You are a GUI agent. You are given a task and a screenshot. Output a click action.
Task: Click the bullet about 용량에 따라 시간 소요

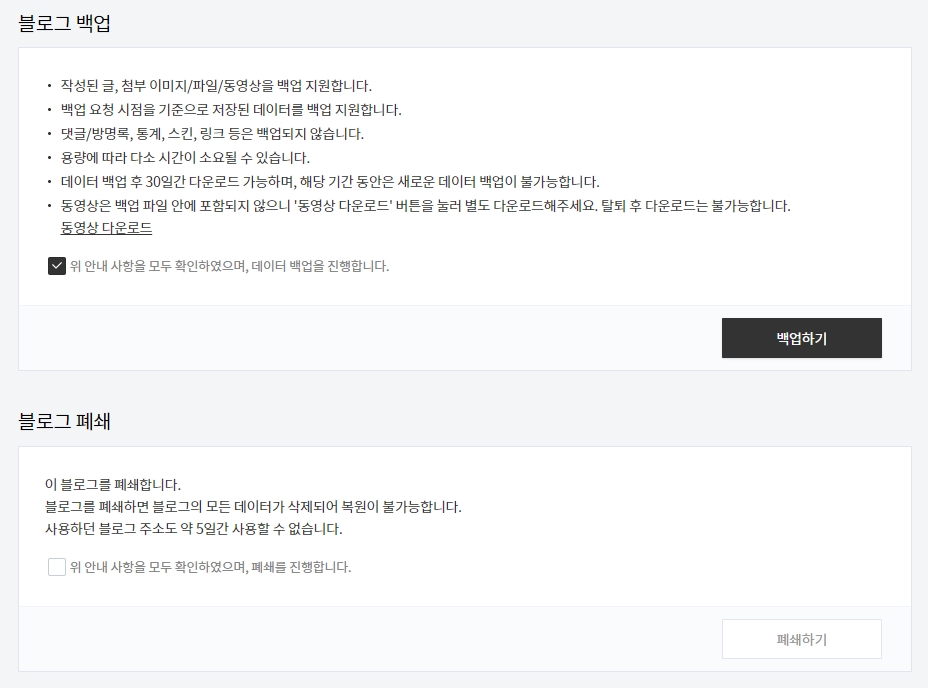point(185,157)
